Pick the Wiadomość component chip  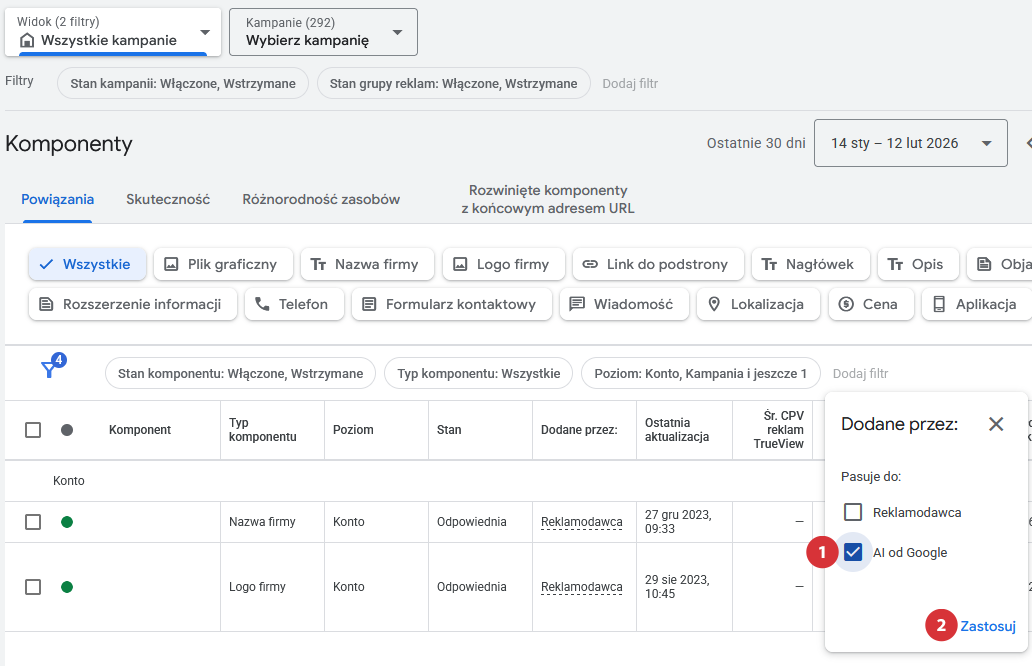click(x=623, y=304)
